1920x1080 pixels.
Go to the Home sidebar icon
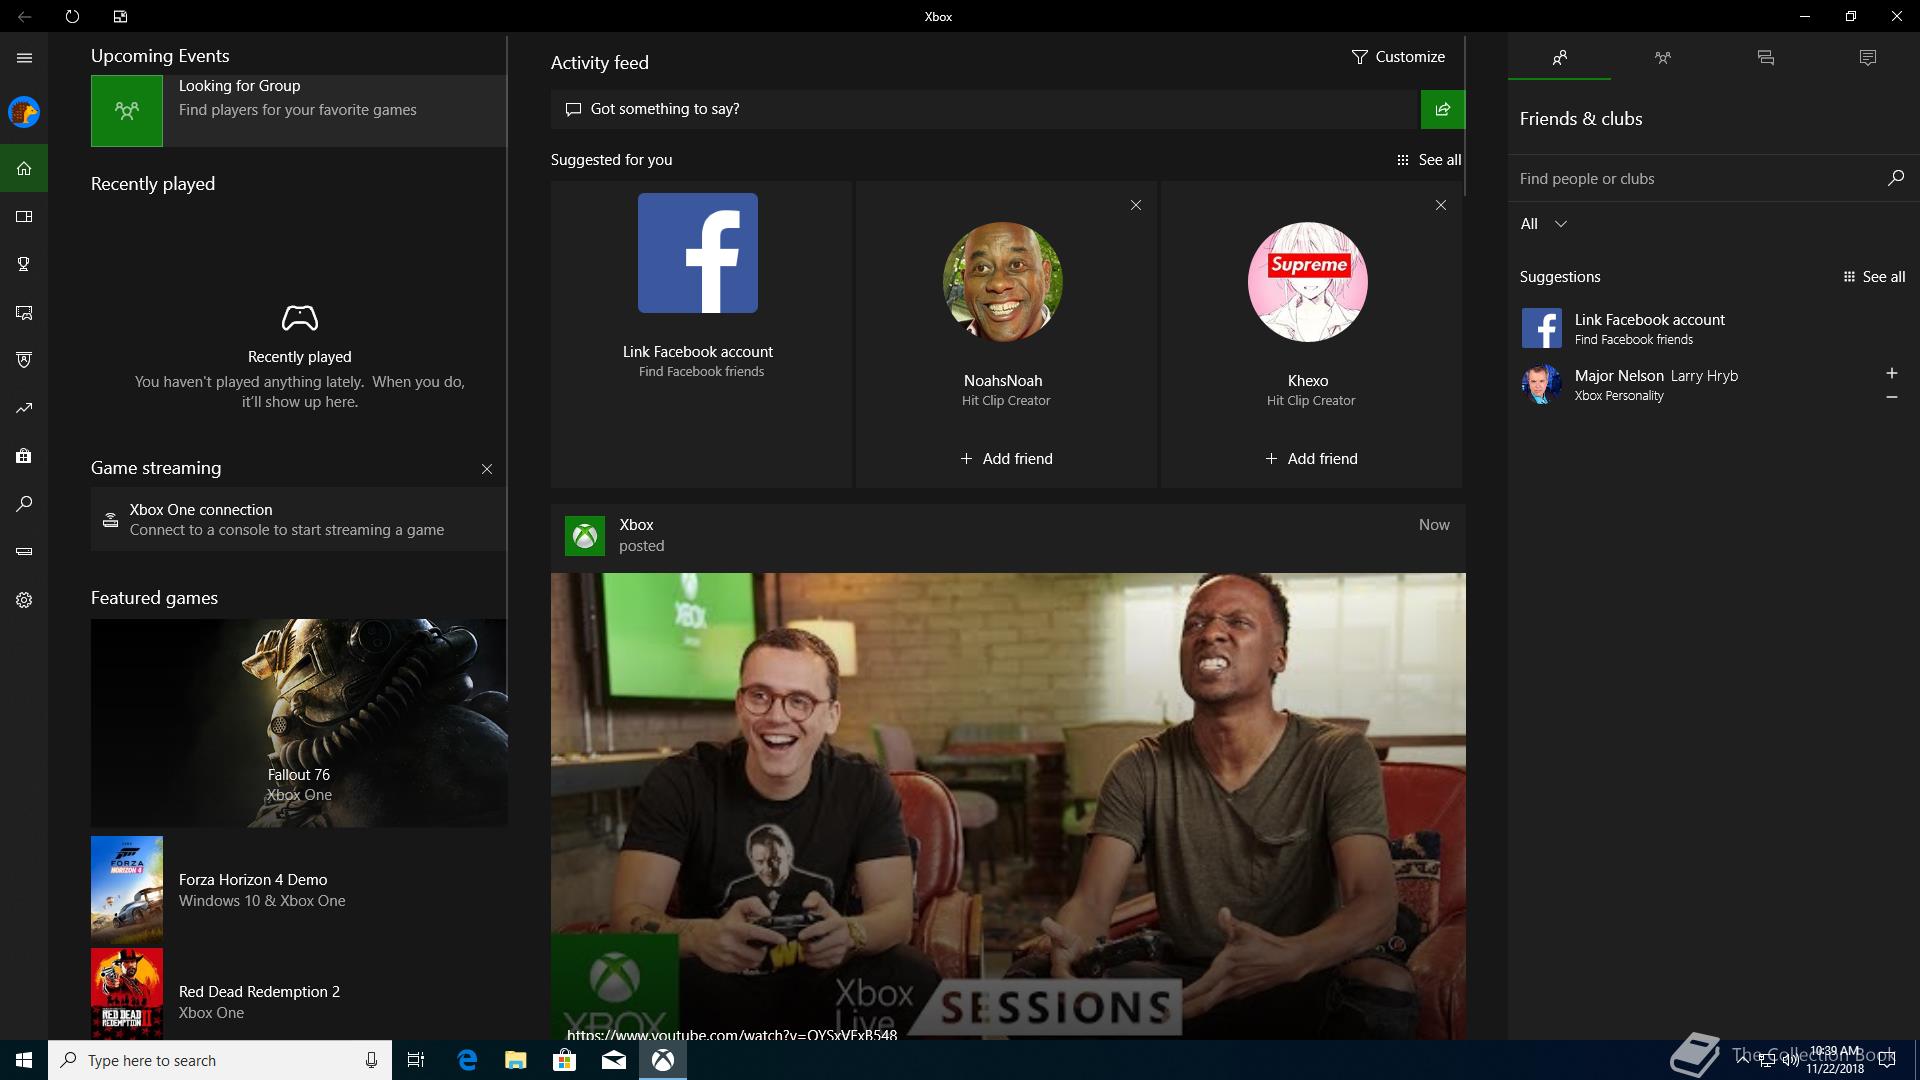click(24, 168)
